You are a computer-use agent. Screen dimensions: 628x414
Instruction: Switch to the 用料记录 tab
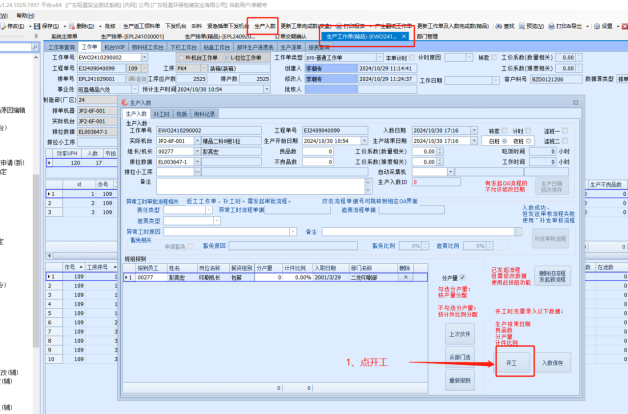point(204,114)
